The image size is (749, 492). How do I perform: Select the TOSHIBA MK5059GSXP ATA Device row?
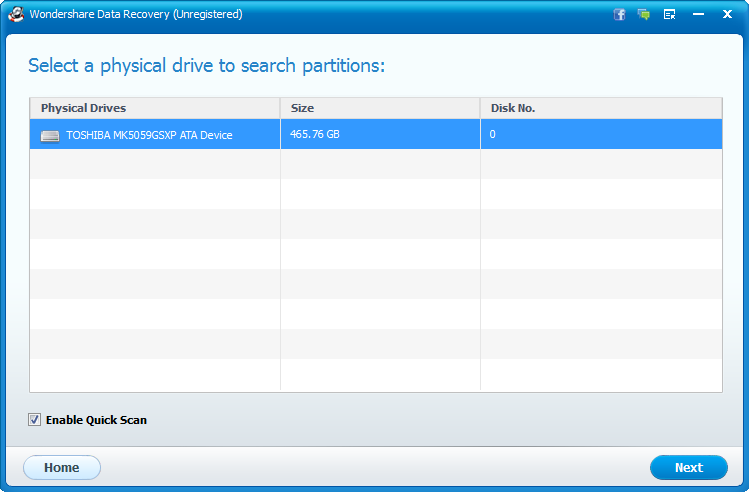(149, 135)
